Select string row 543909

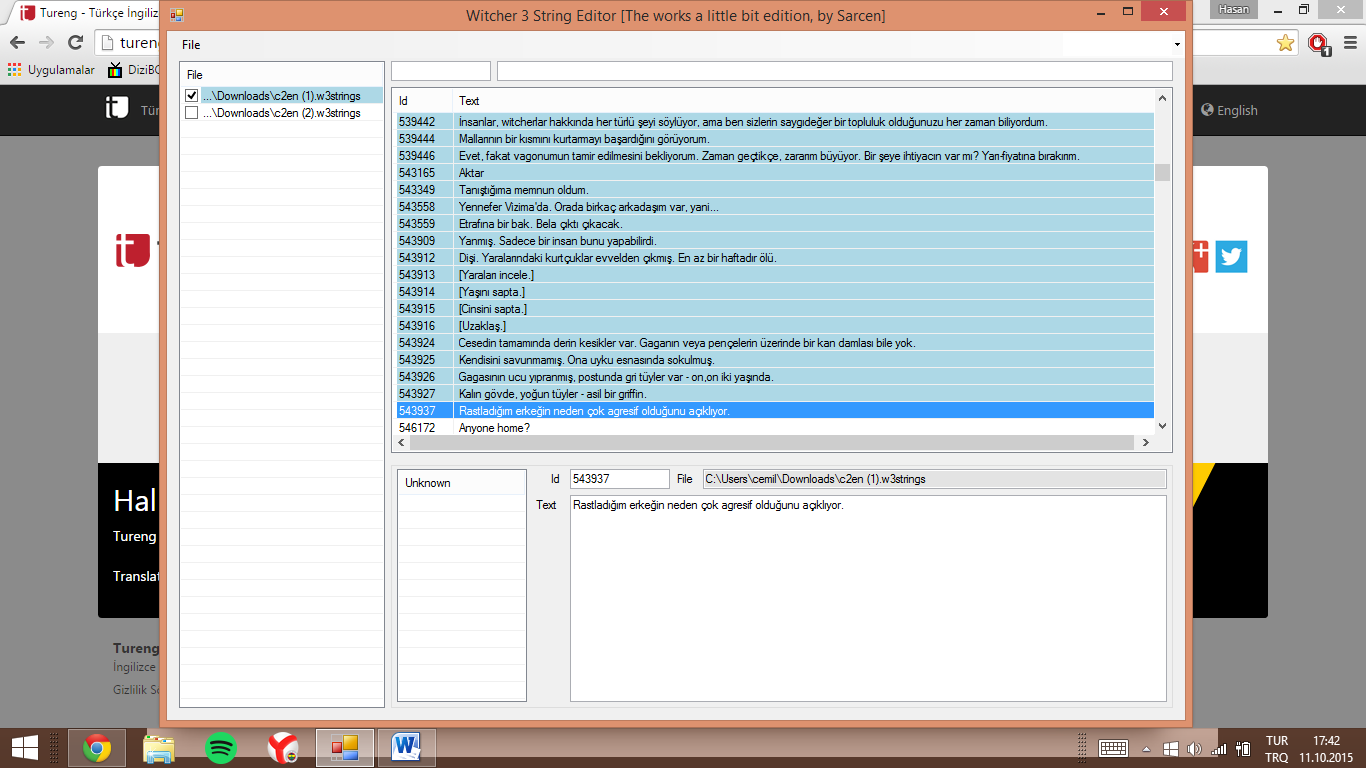click(x=773, y=241)
